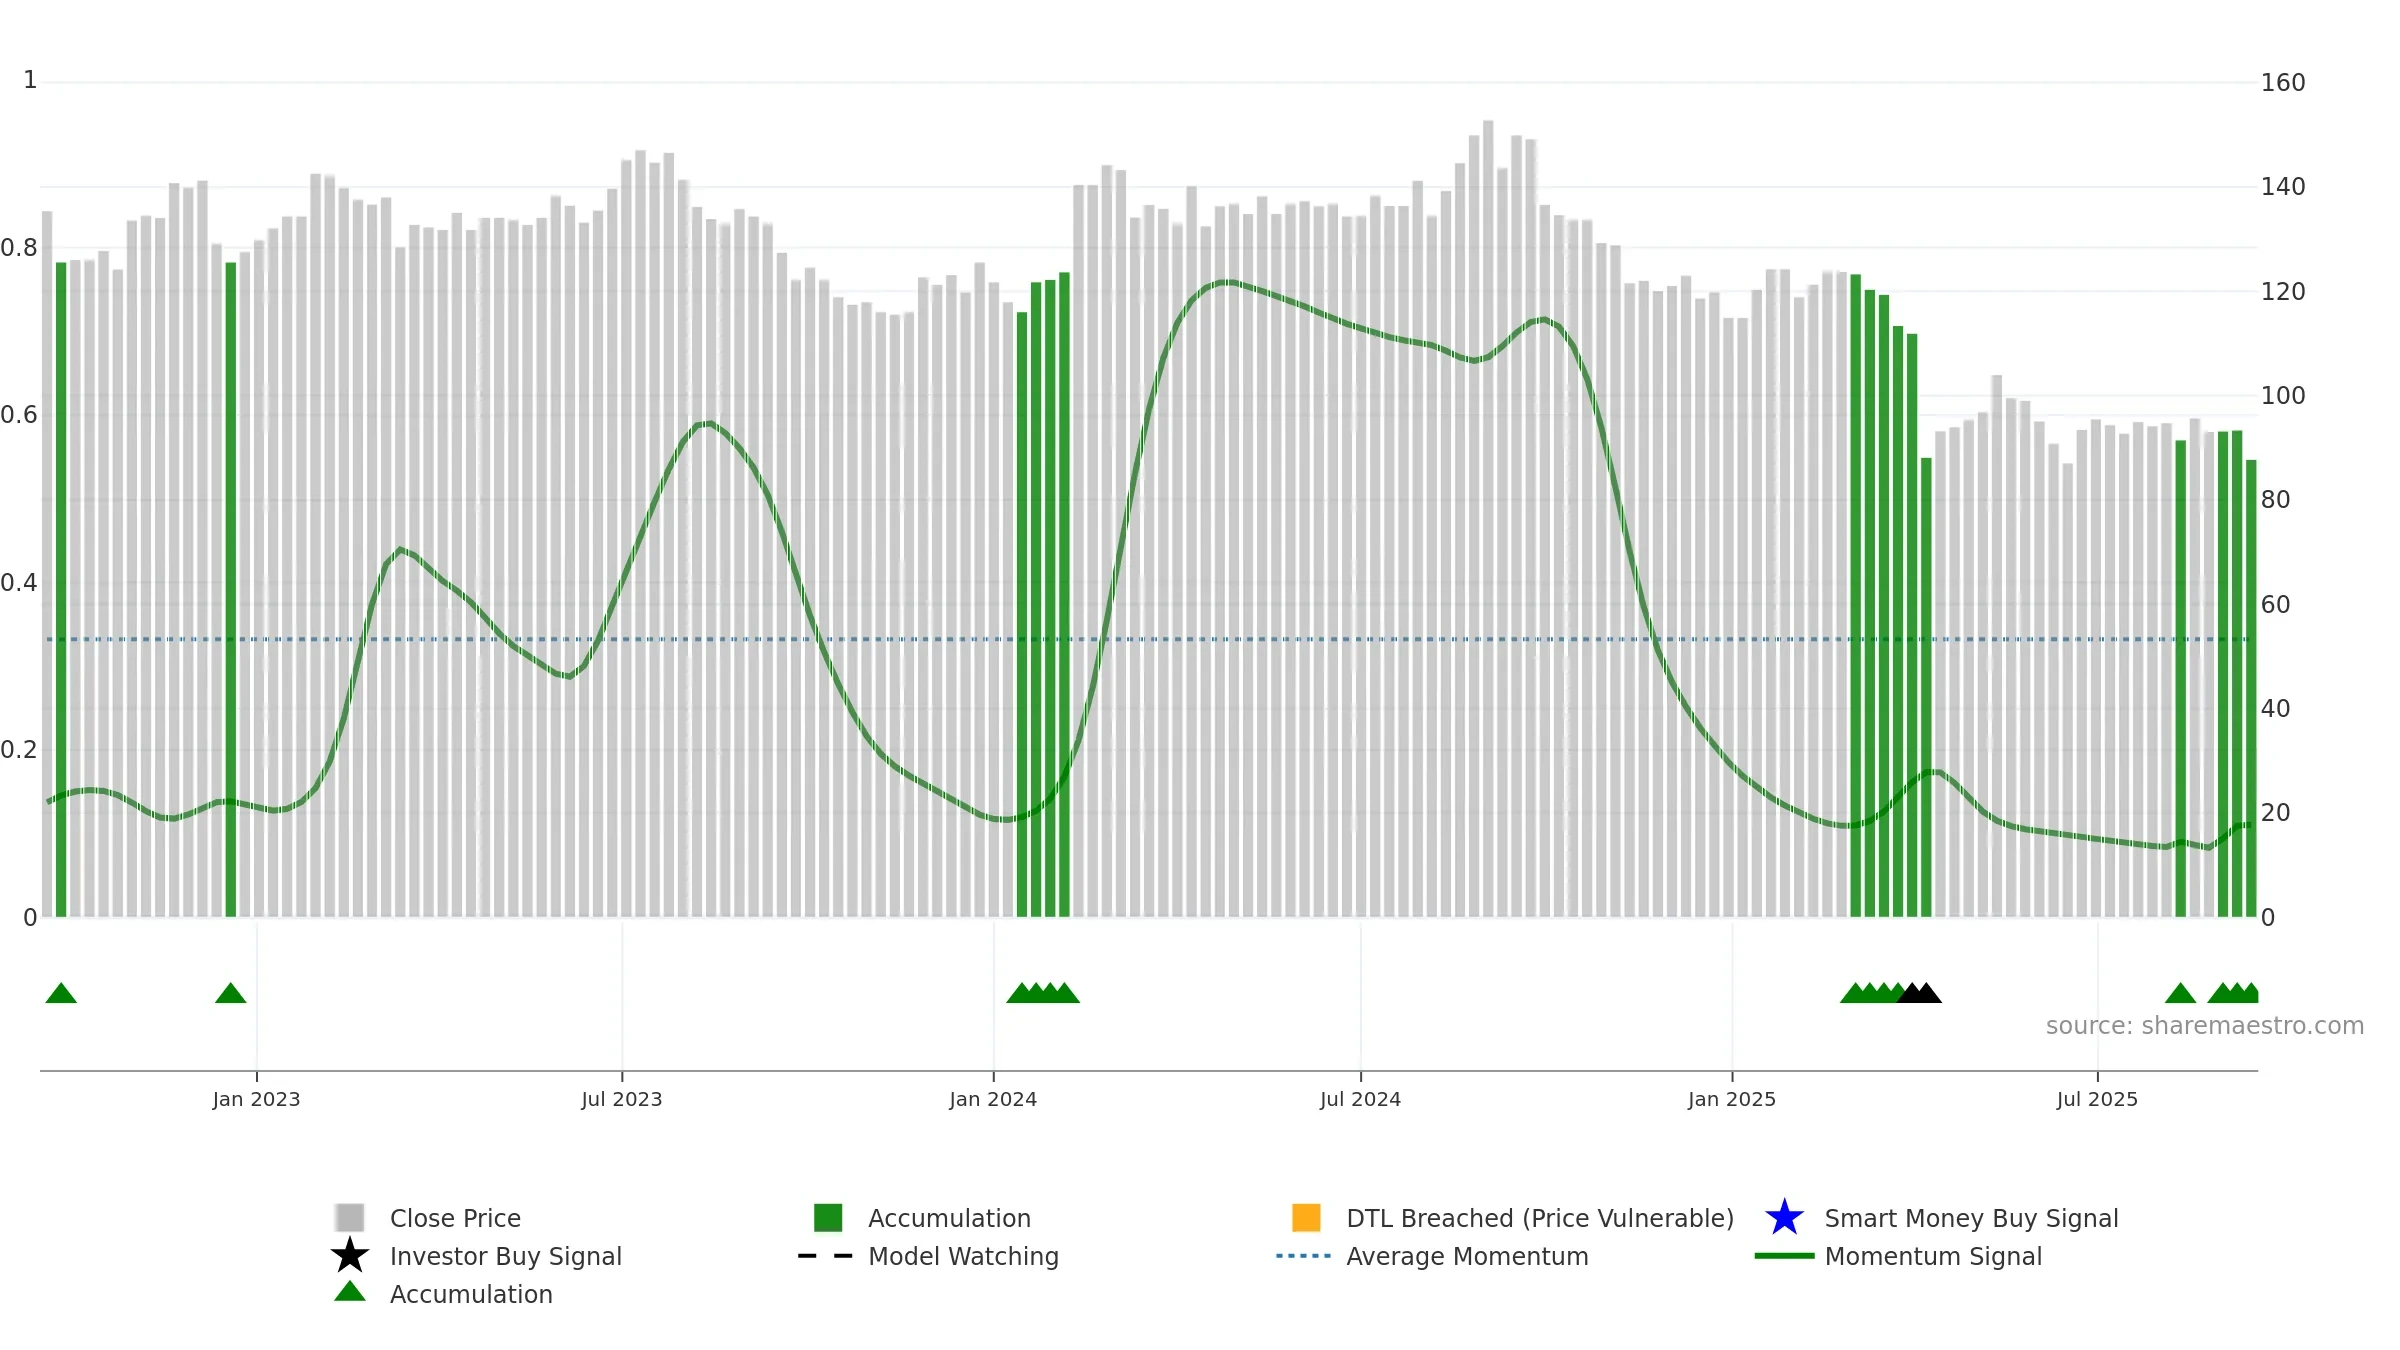Toggle the Close Price legend label
2400x1350 pixels.
(x=455, y=1218)
